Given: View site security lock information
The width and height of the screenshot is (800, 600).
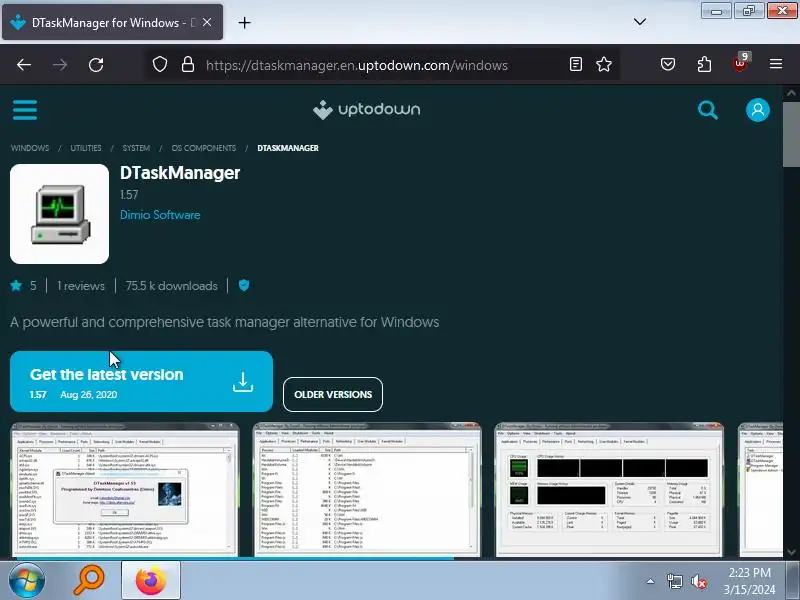Looking at the screenshot, I should click(x=188, y=64).
